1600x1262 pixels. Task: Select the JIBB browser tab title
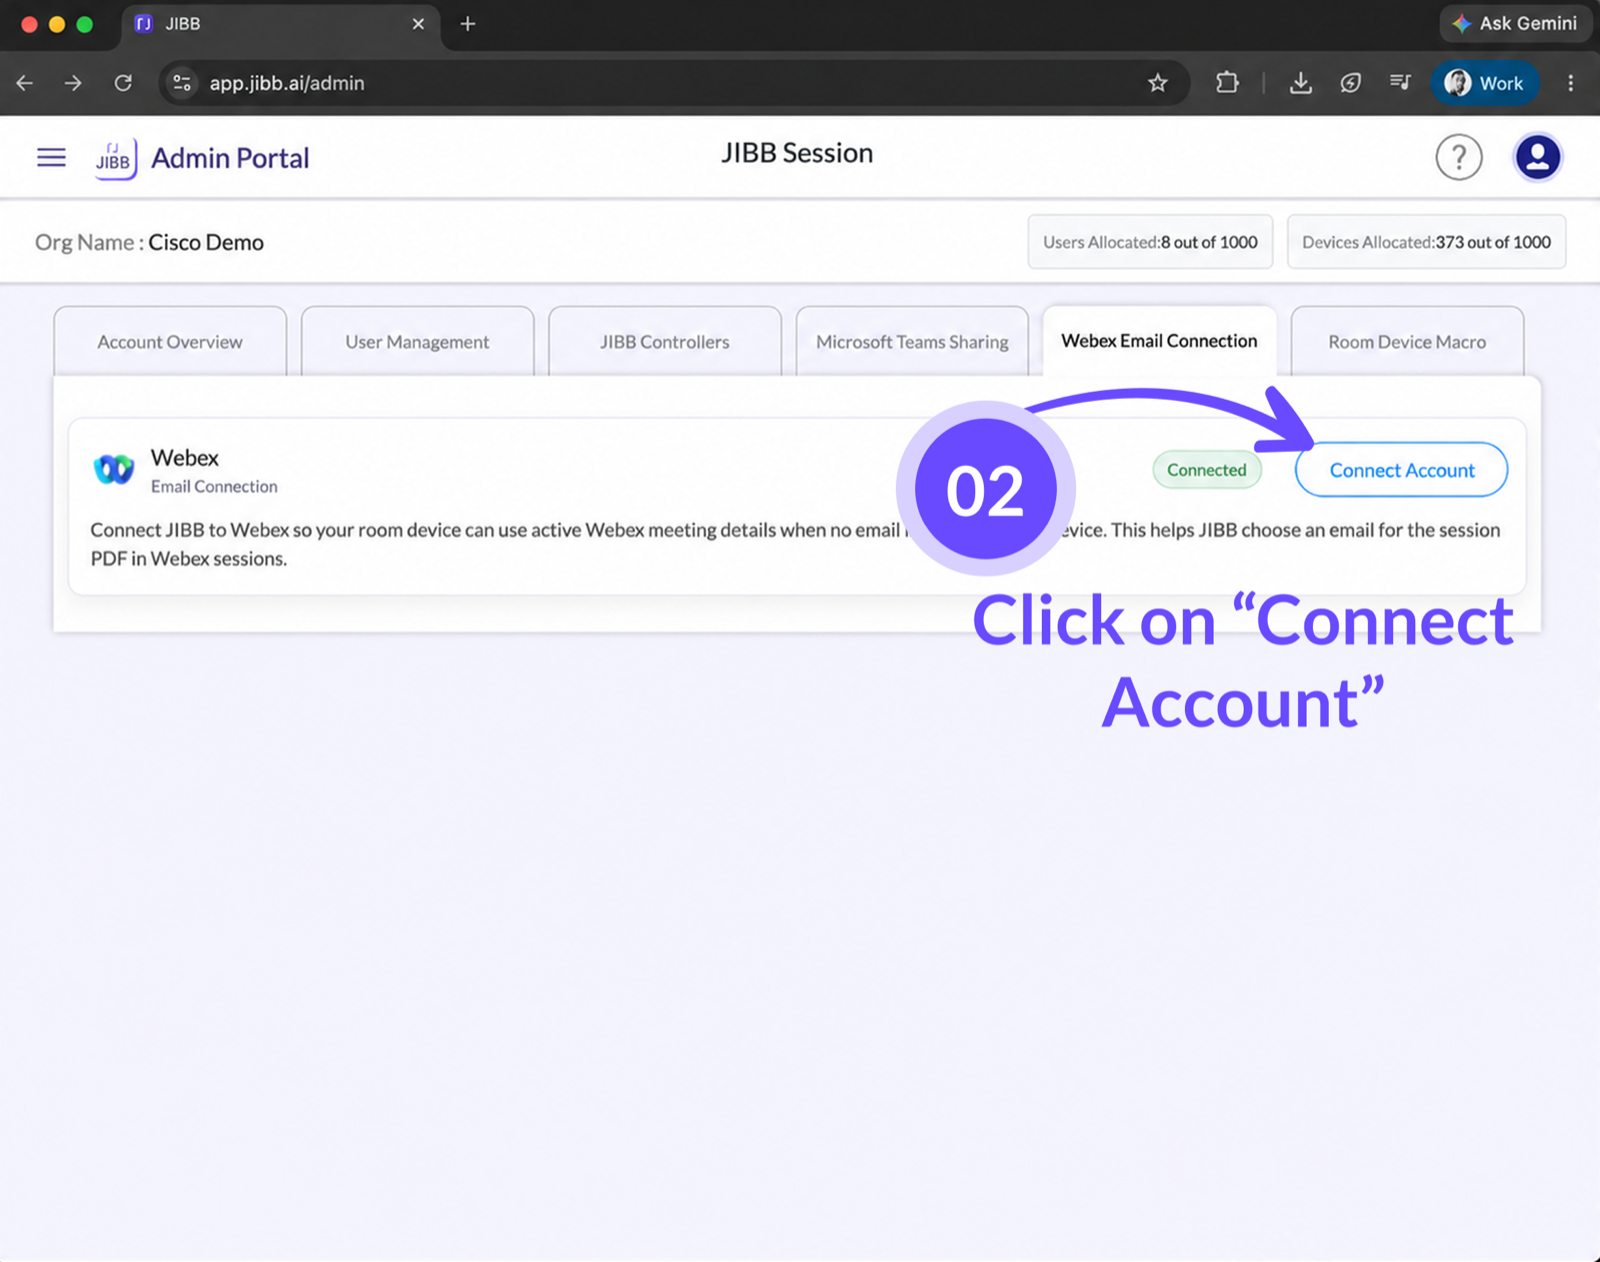[x=183, y=24]
